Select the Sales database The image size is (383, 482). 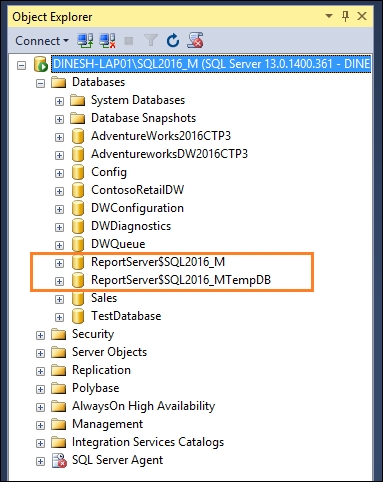[104, 298]
